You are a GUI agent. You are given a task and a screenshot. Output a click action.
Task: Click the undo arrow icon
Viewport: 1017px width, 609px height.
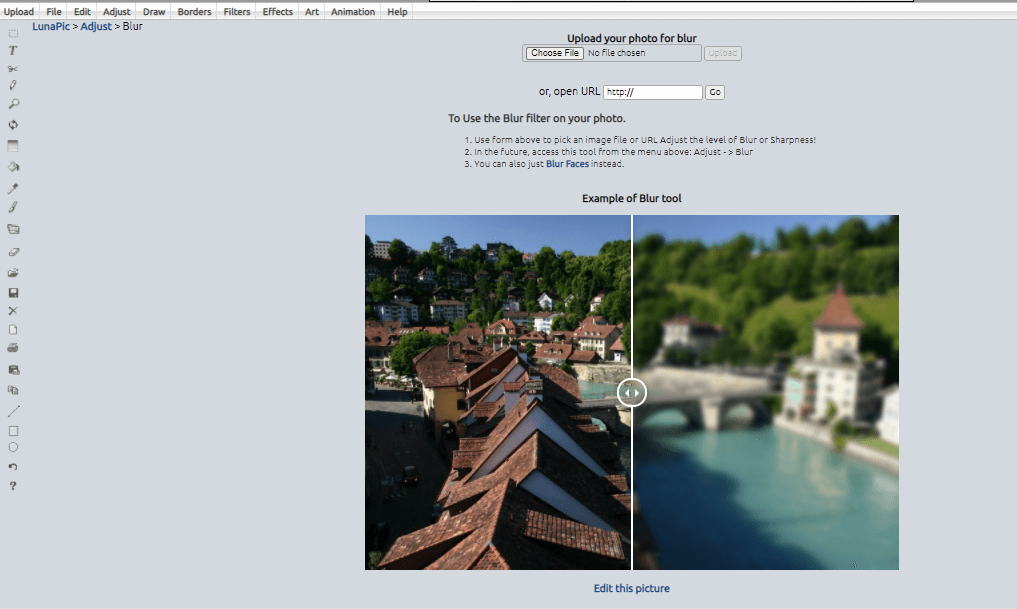click(x=13, y=467)
